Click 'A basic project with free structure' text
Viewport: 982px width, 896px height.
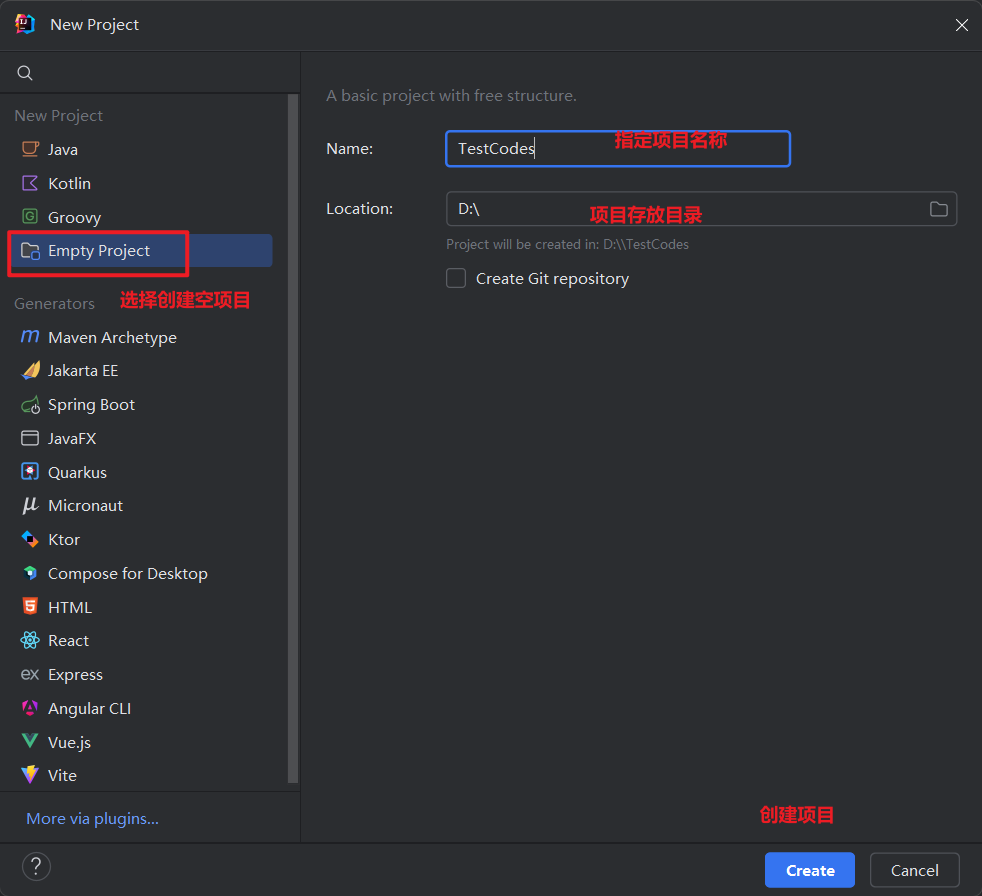451,96
